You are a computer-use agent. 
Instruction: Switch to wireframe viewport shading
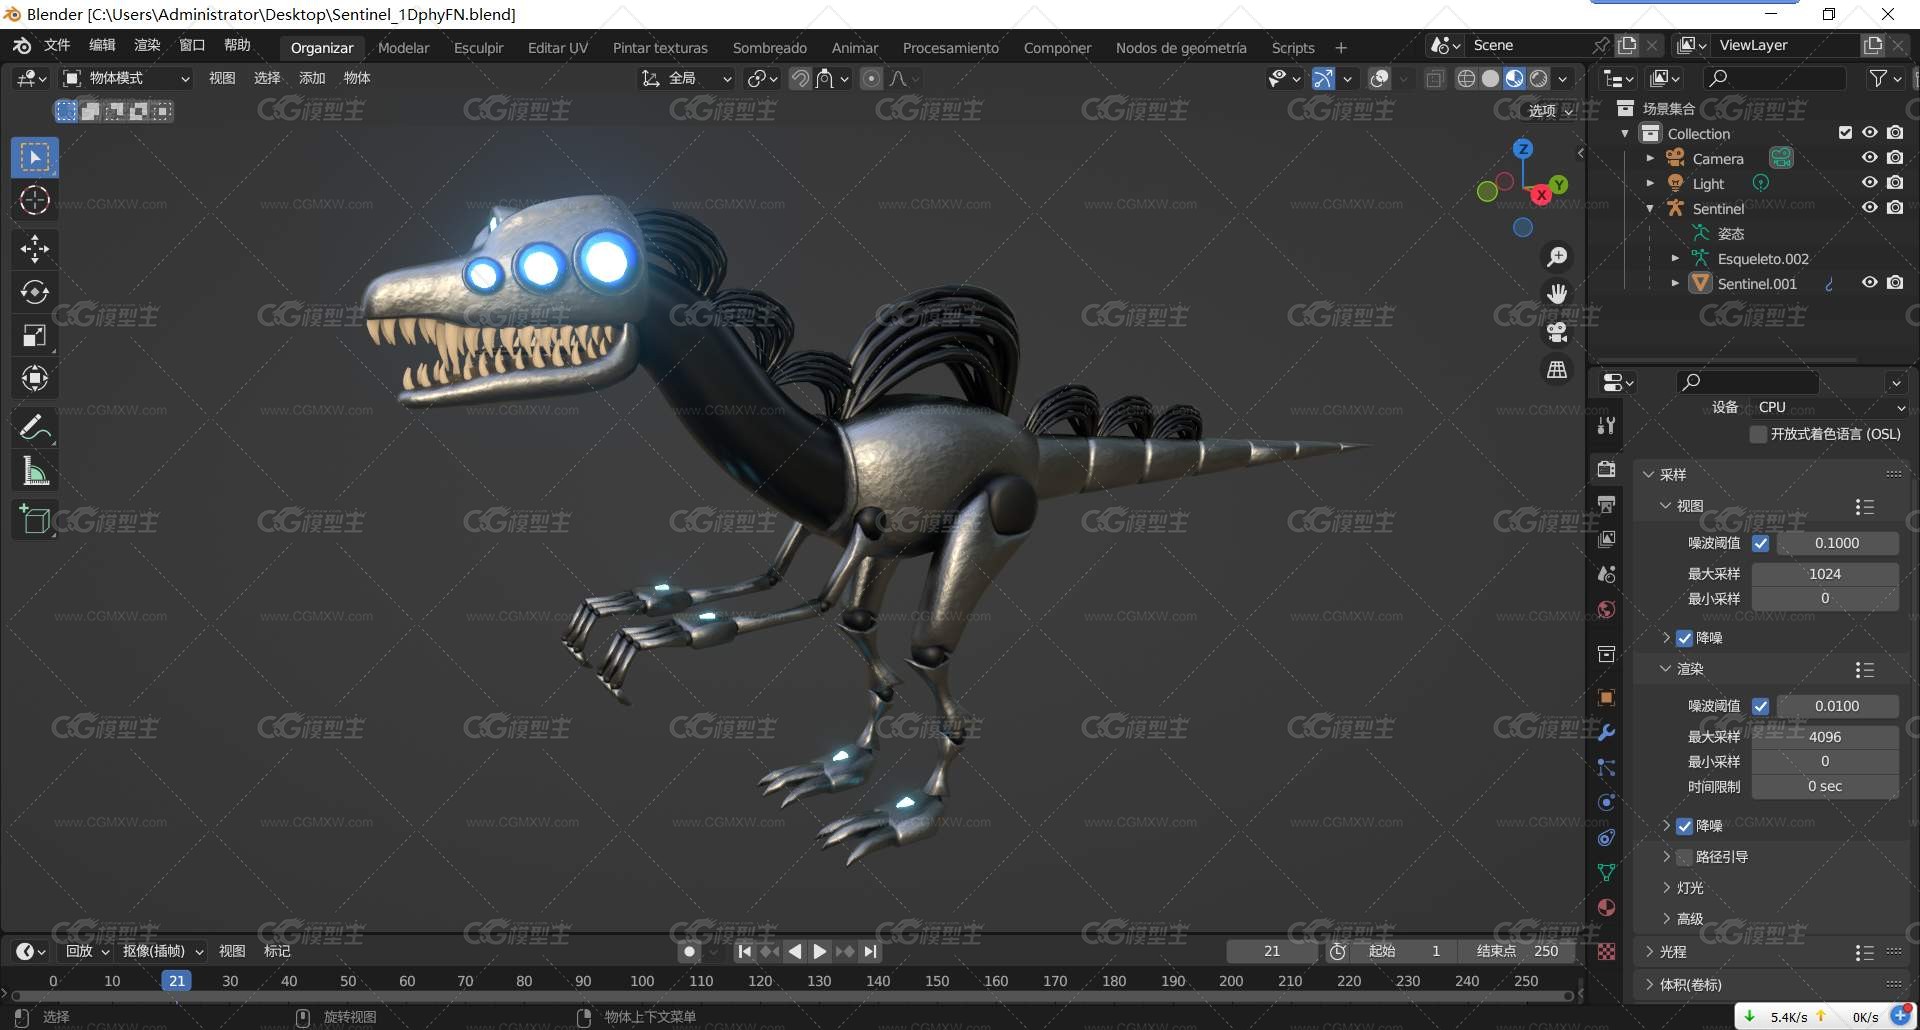(x=1466, y=78)
